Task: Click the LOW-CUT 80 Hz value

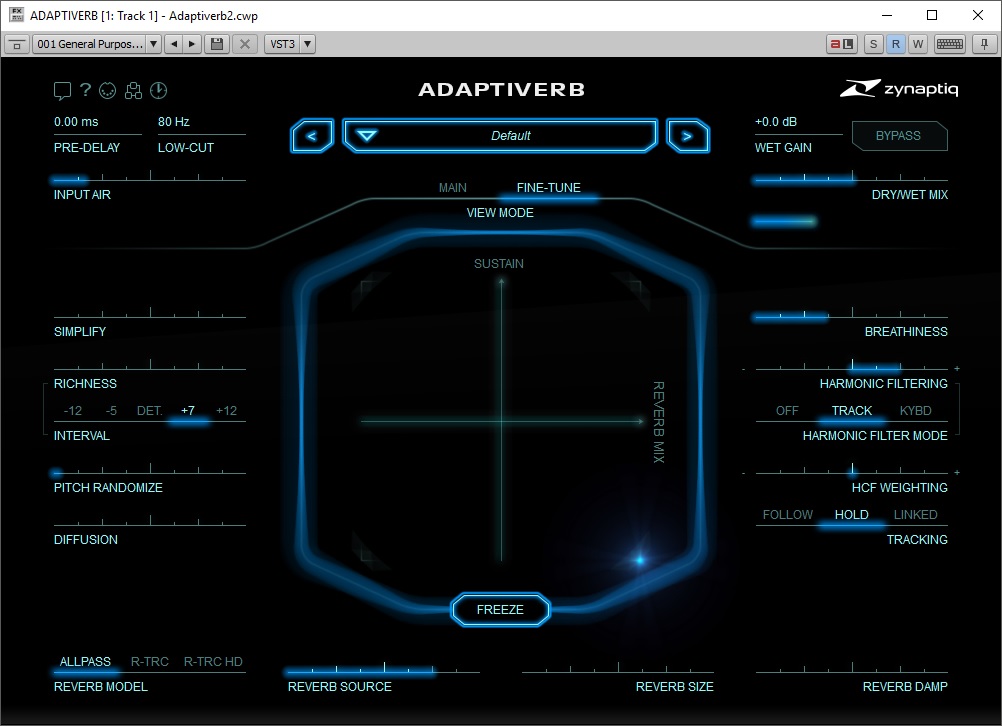Action: tap(174, 122)
